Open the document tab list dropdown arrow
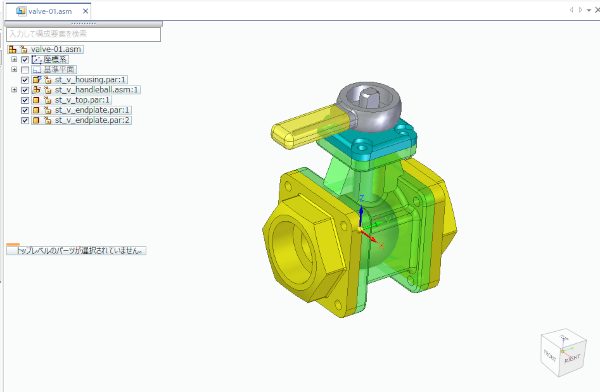 point(589,10)
